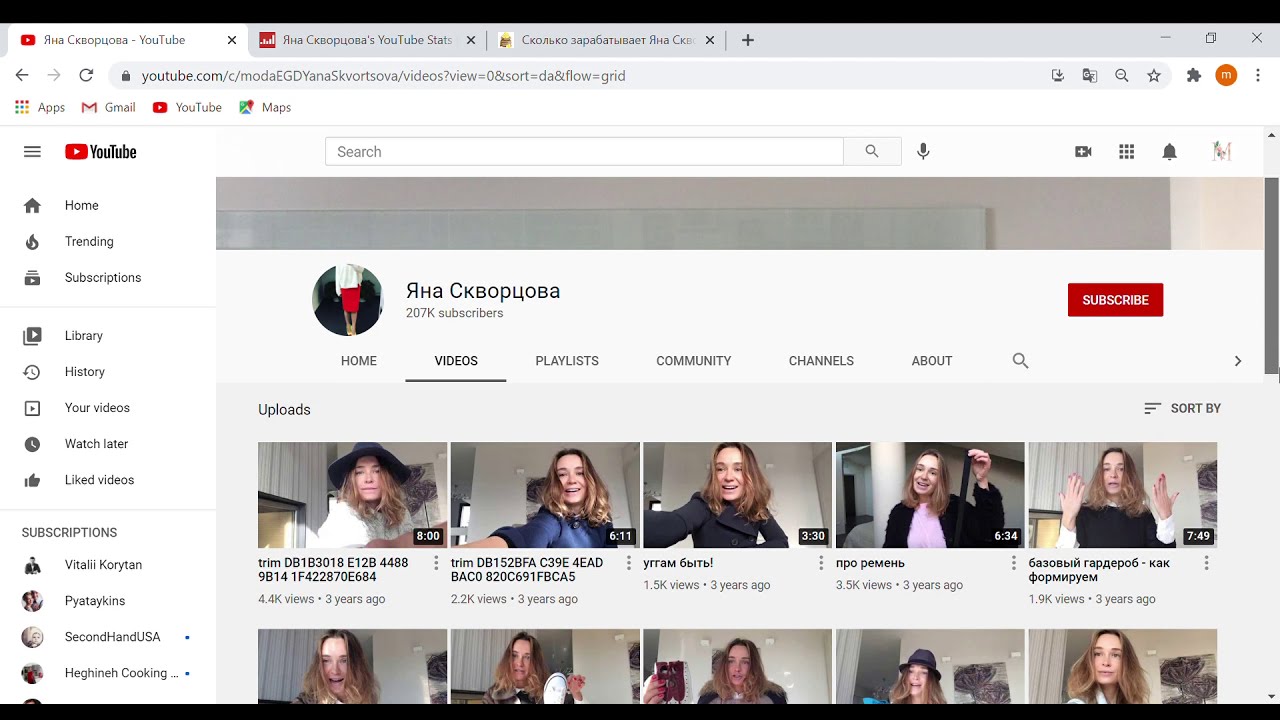Switch to channel HOME tab
The height and width of the screenshot is (720, 1280).
click(359, 361)
